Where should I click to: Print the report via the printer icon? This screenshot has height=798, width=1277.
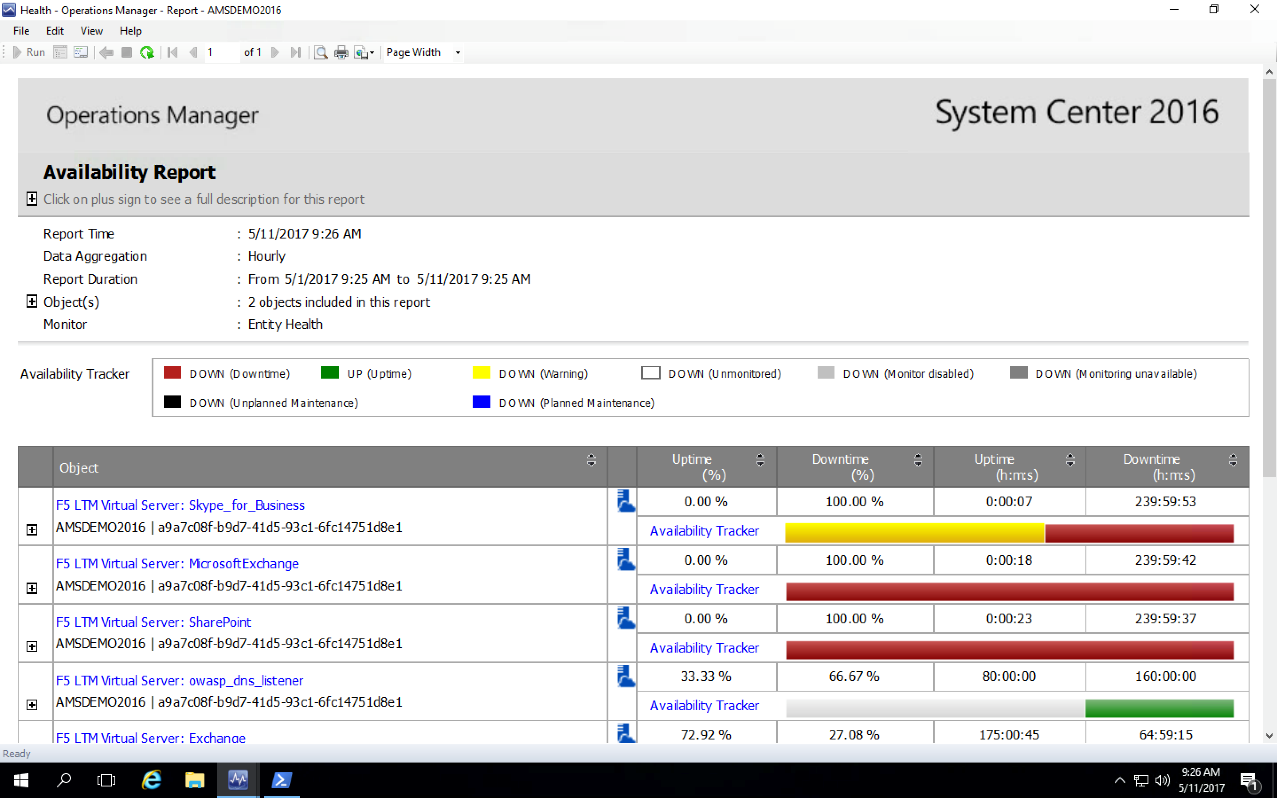pyautogui.click(x=340, y=52)
